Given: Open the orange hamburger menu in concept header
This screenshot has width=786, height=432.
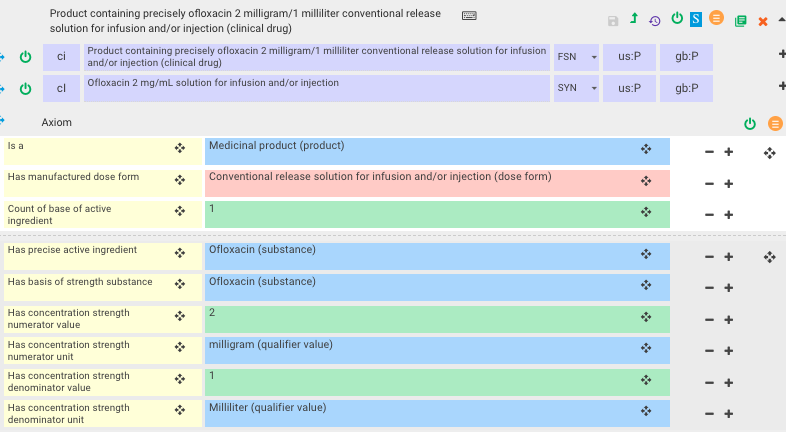Looking at the screenshot, I should (x=716, y=19).
